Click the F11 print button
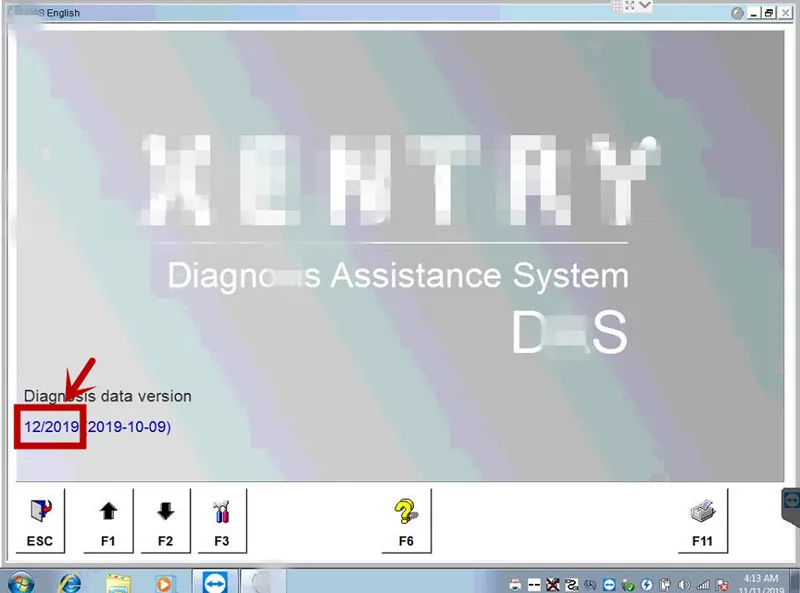The height and width of the screenshot is (593, 800). coord(703,521)
